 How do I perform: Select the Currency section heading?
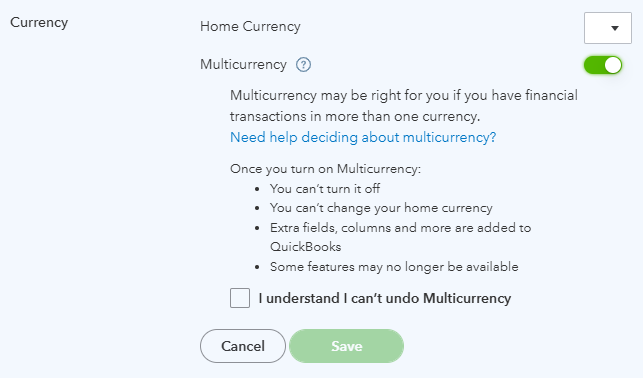tap(39, 23)
